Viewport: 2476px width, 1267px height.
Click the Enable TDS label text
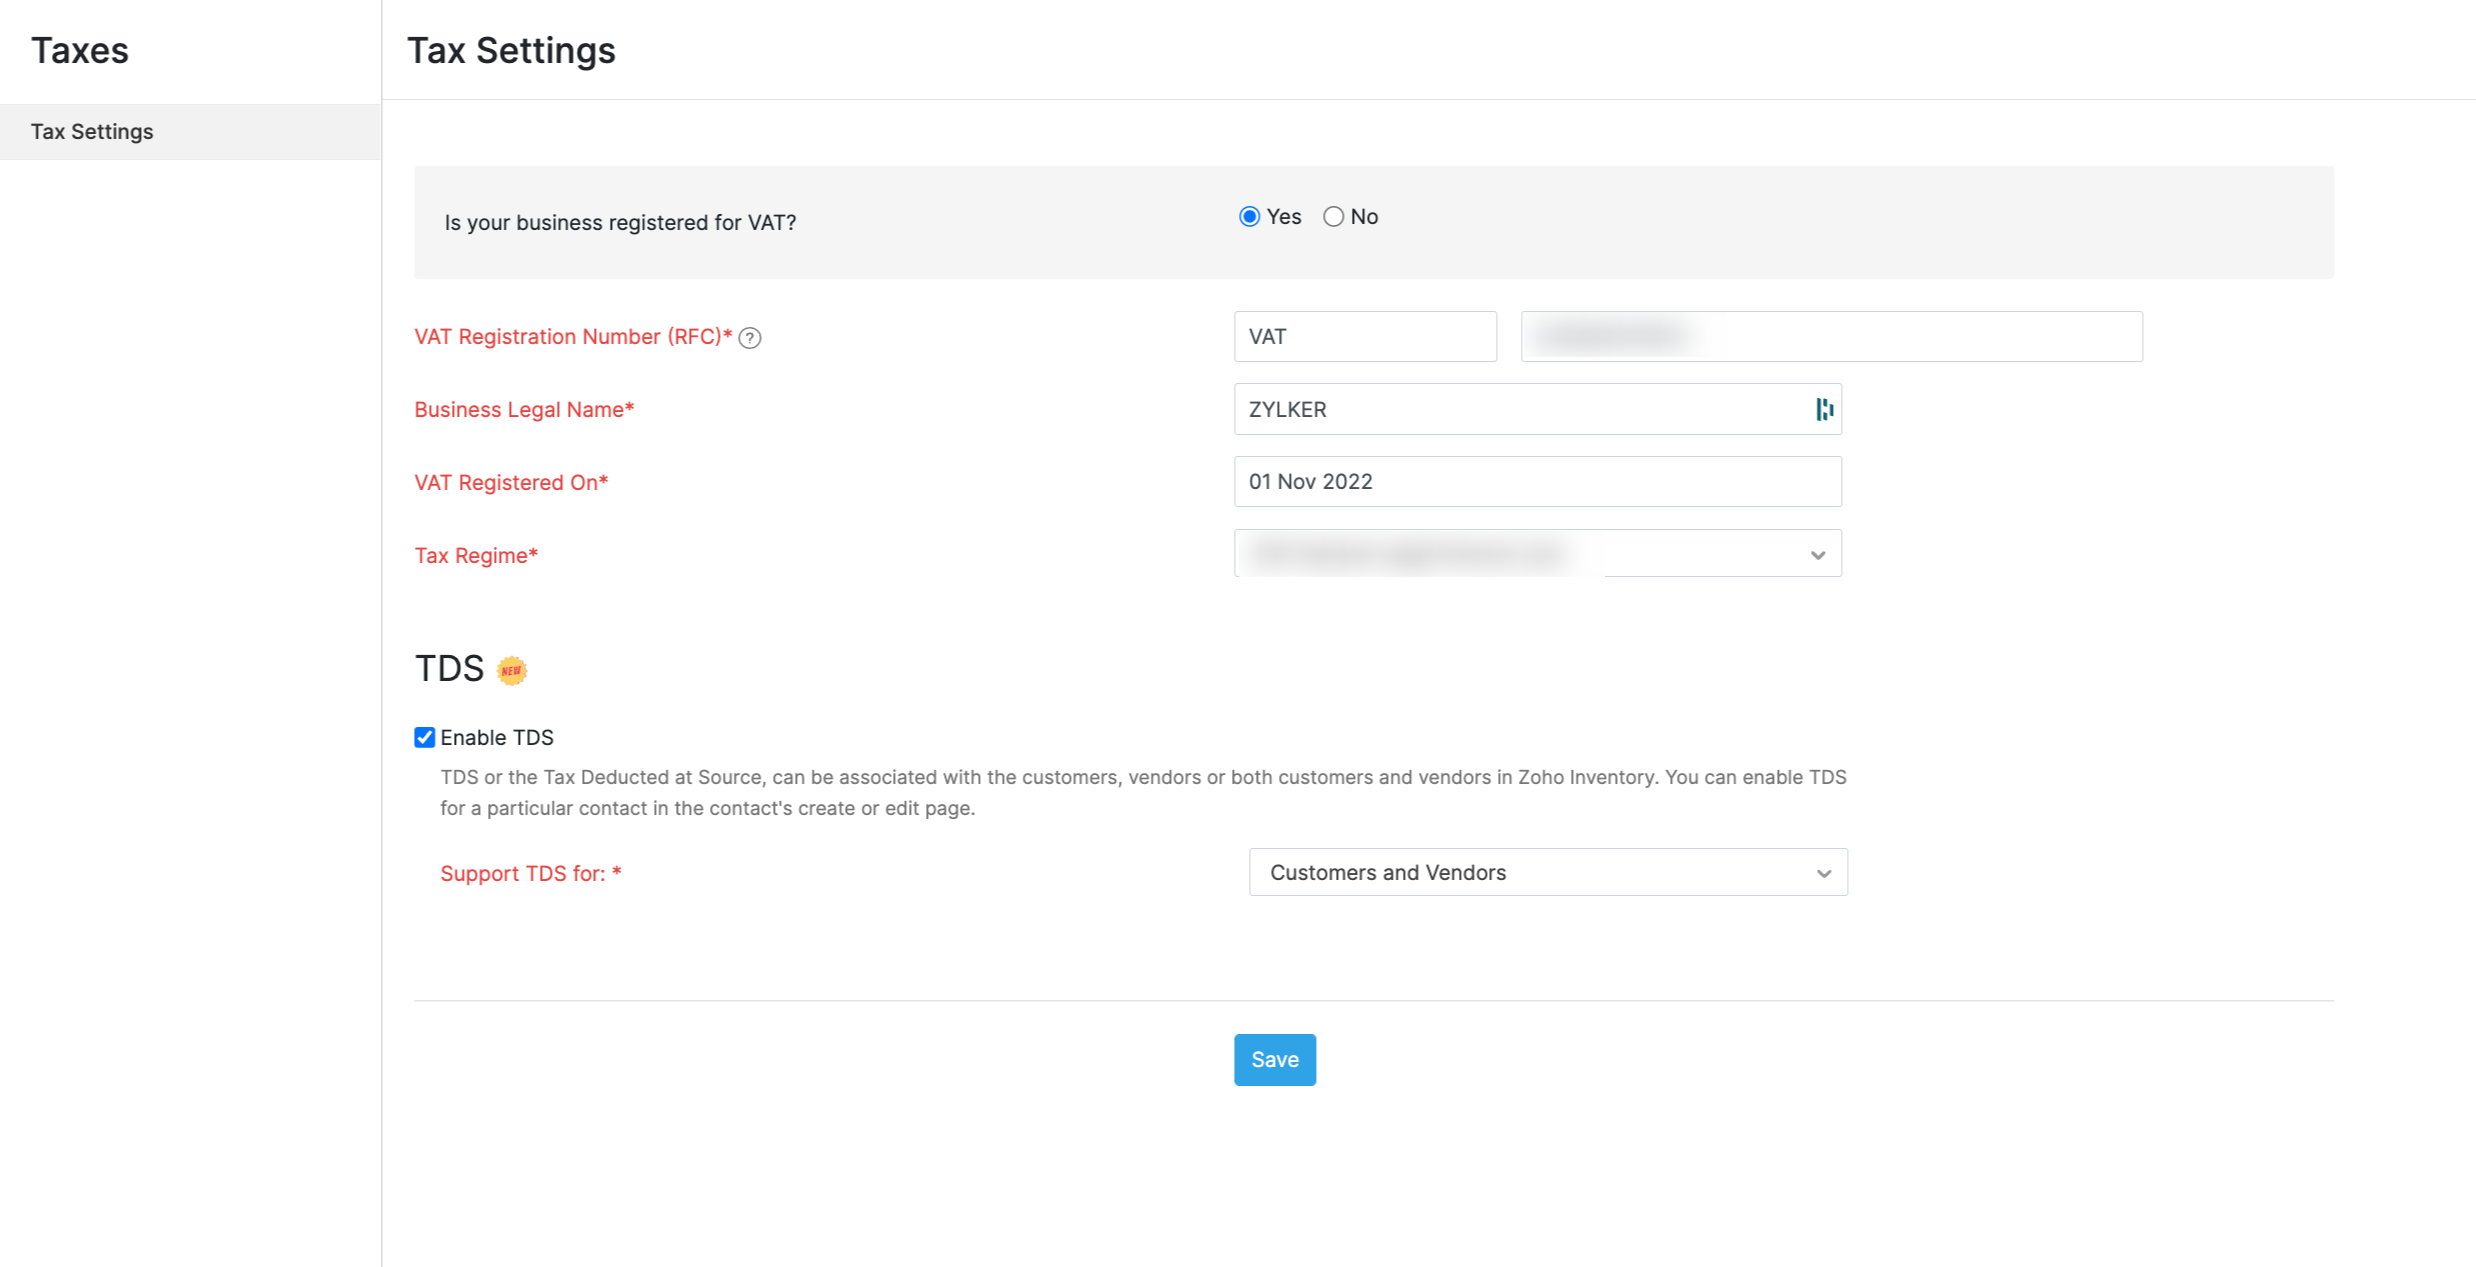coord(497,738)
